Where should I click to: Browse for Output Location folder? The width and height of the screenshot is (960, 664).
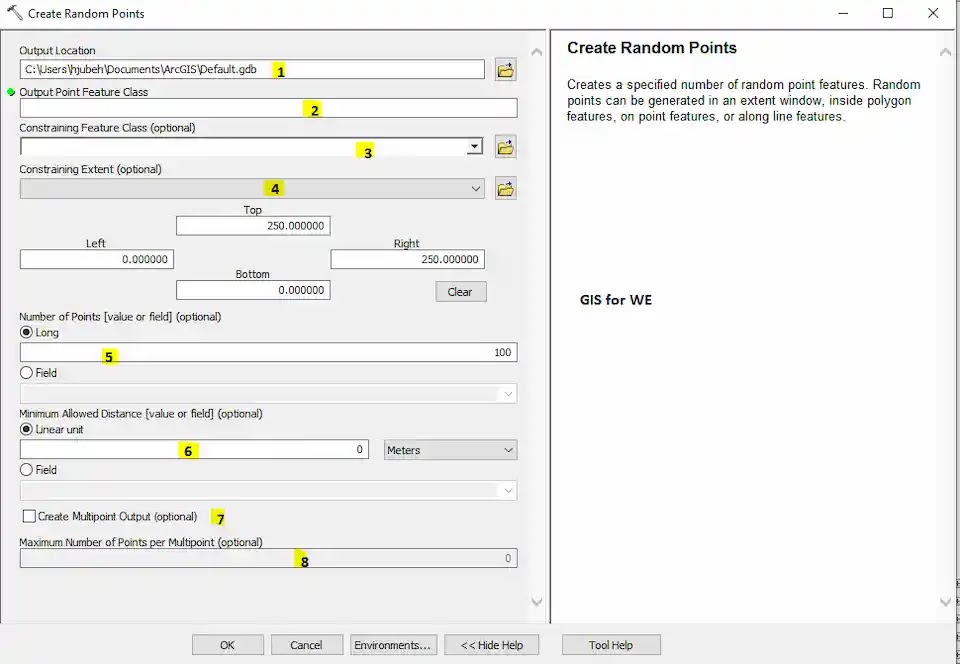pyautogui.click(x=505, y=70)
